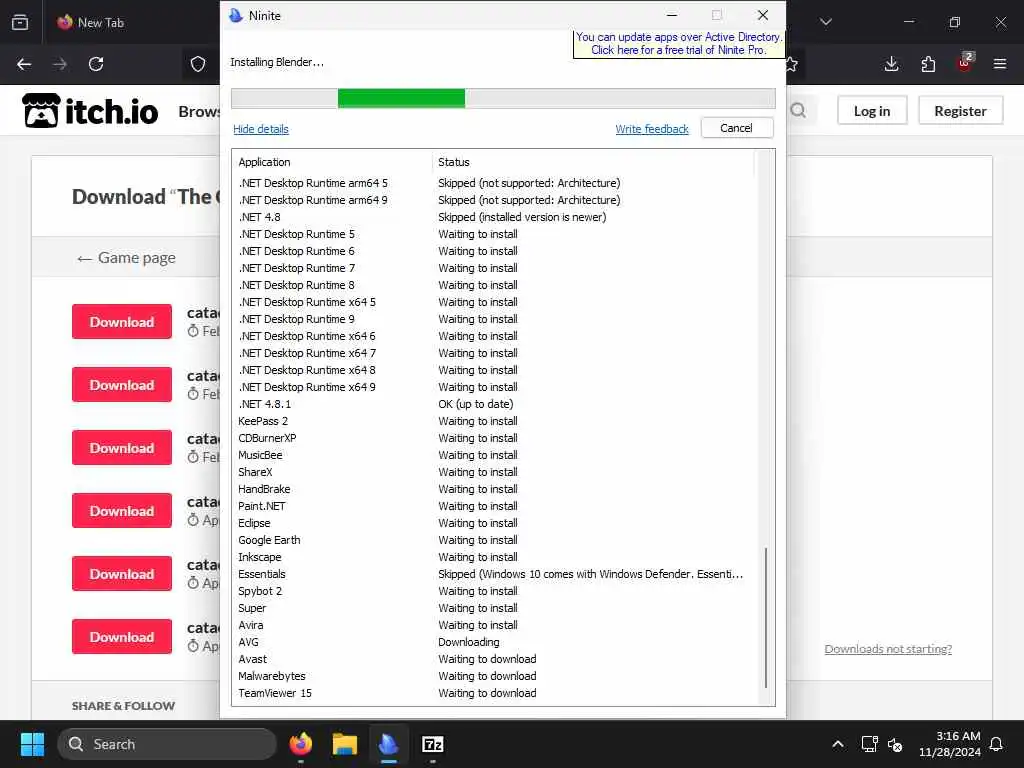
Task: Click Write feedback link
Action: point(652,129)
